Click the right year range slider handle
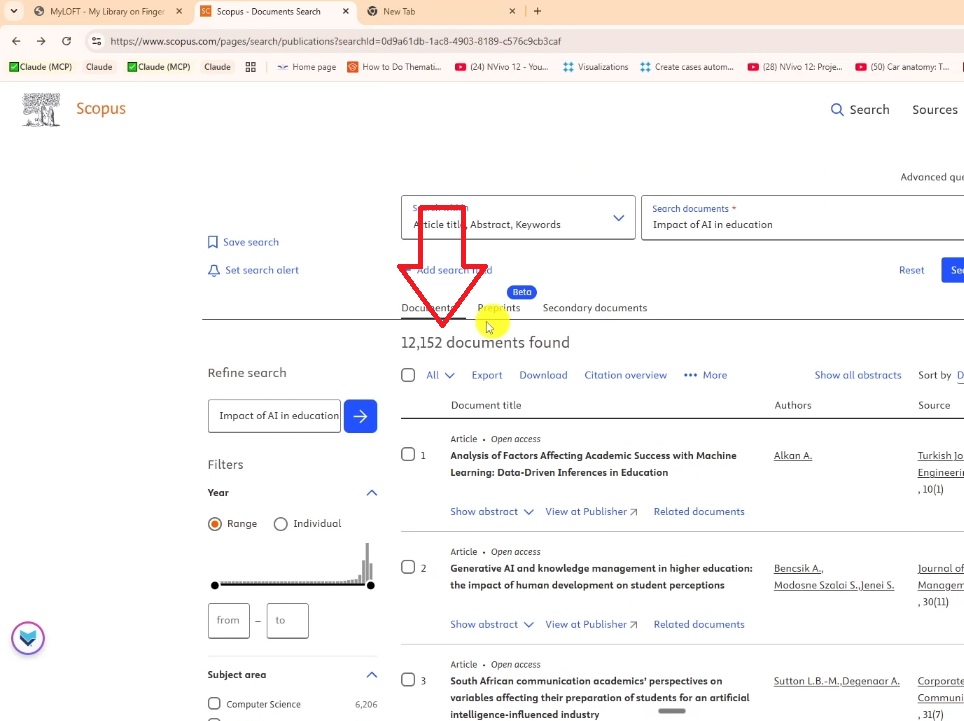Viewport: 964px width, 721px height. click(x=371, y=585)
